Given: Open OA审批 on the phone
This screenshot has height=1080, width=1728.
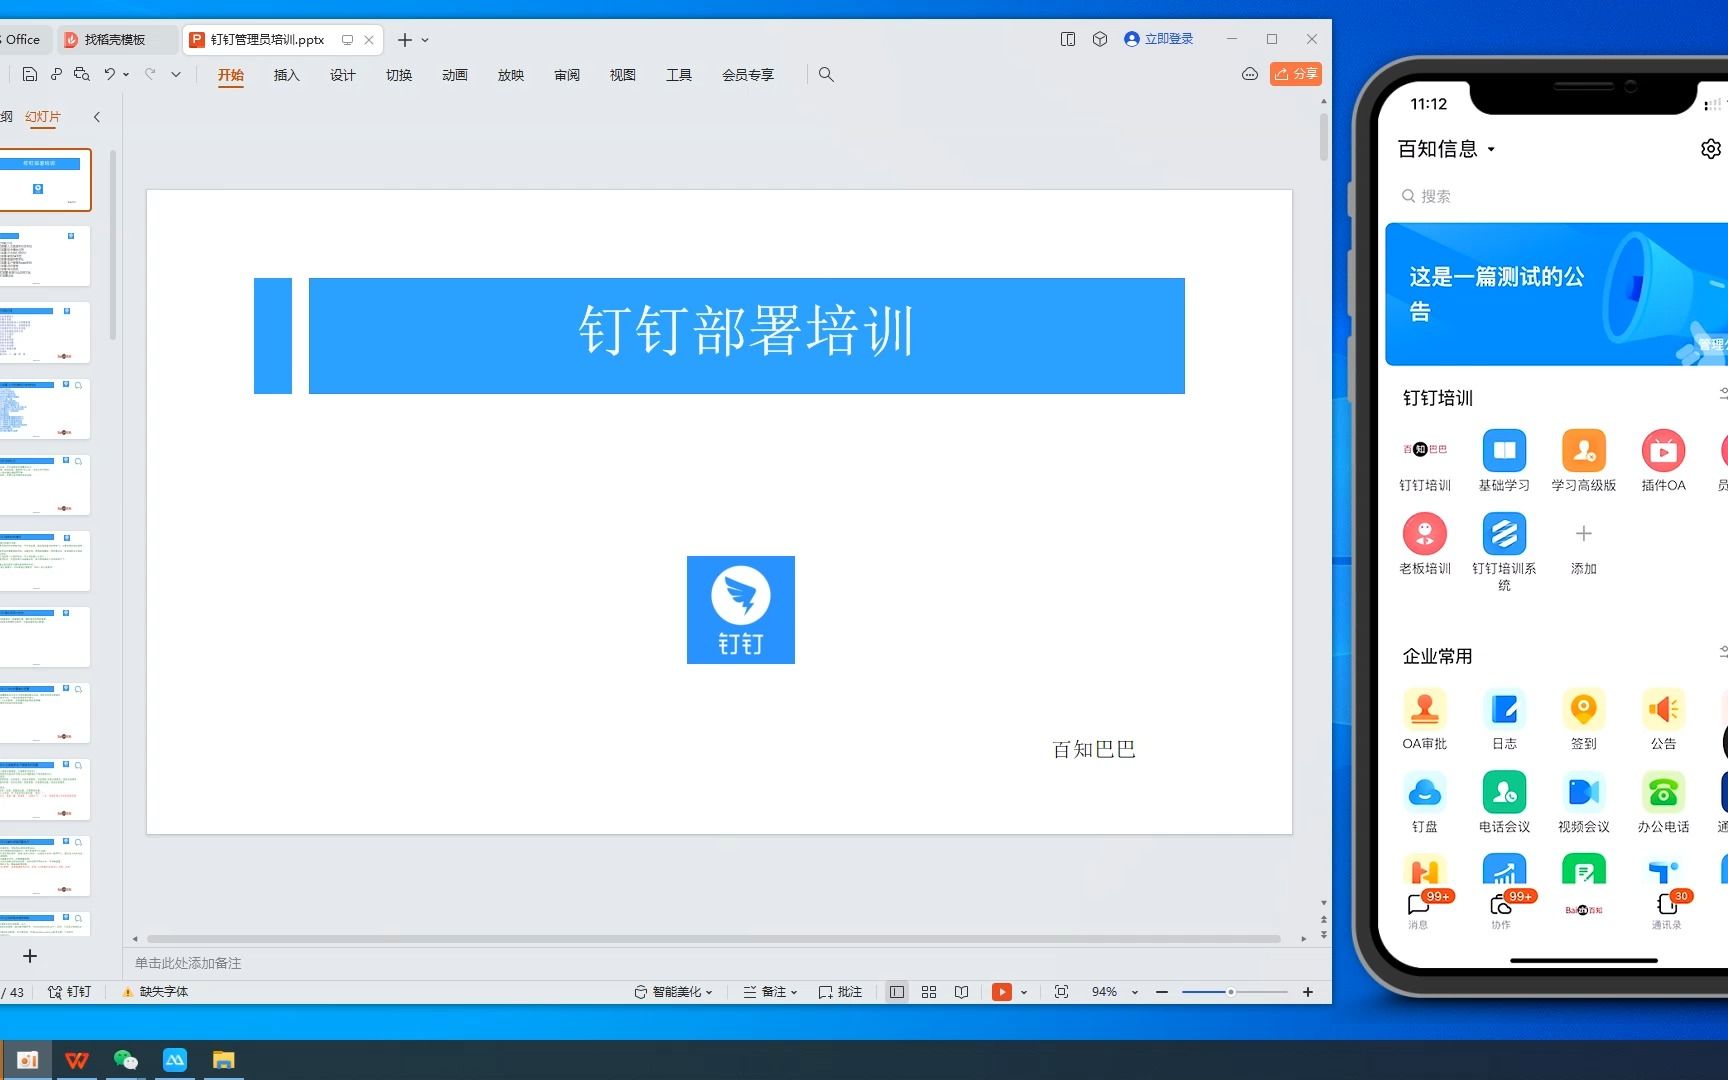Looking at the screenshot, I should pyautogui.click(x=1425, y=719).
